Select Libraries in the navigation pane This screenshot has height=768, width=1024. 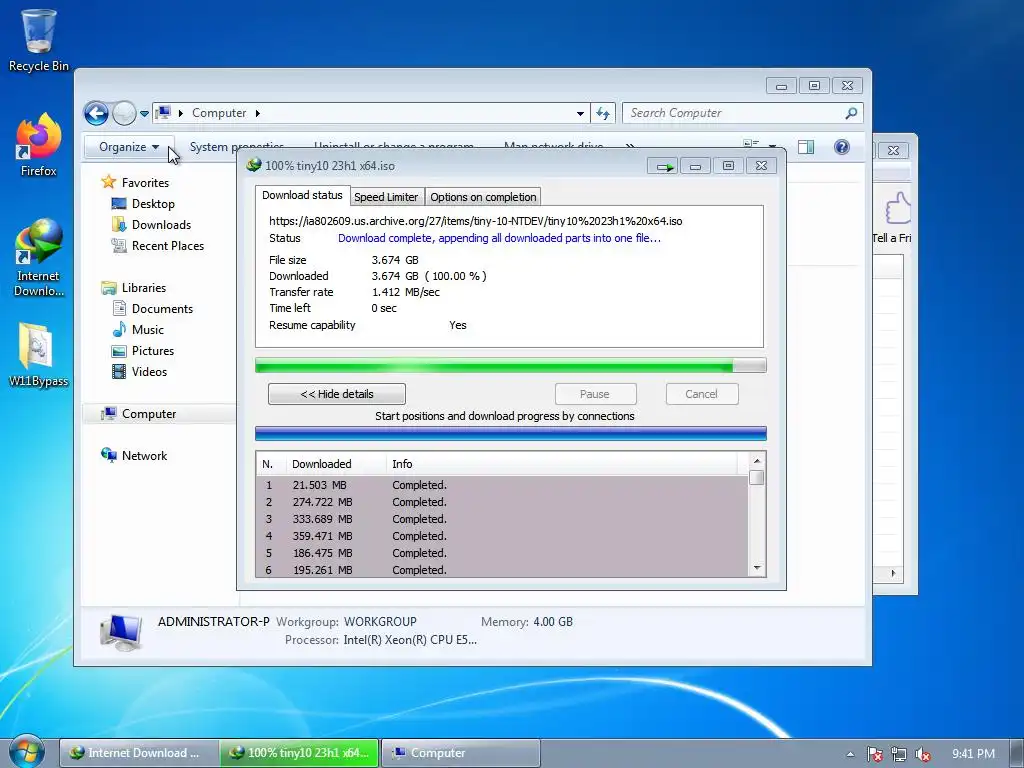[x=144, y=288]
